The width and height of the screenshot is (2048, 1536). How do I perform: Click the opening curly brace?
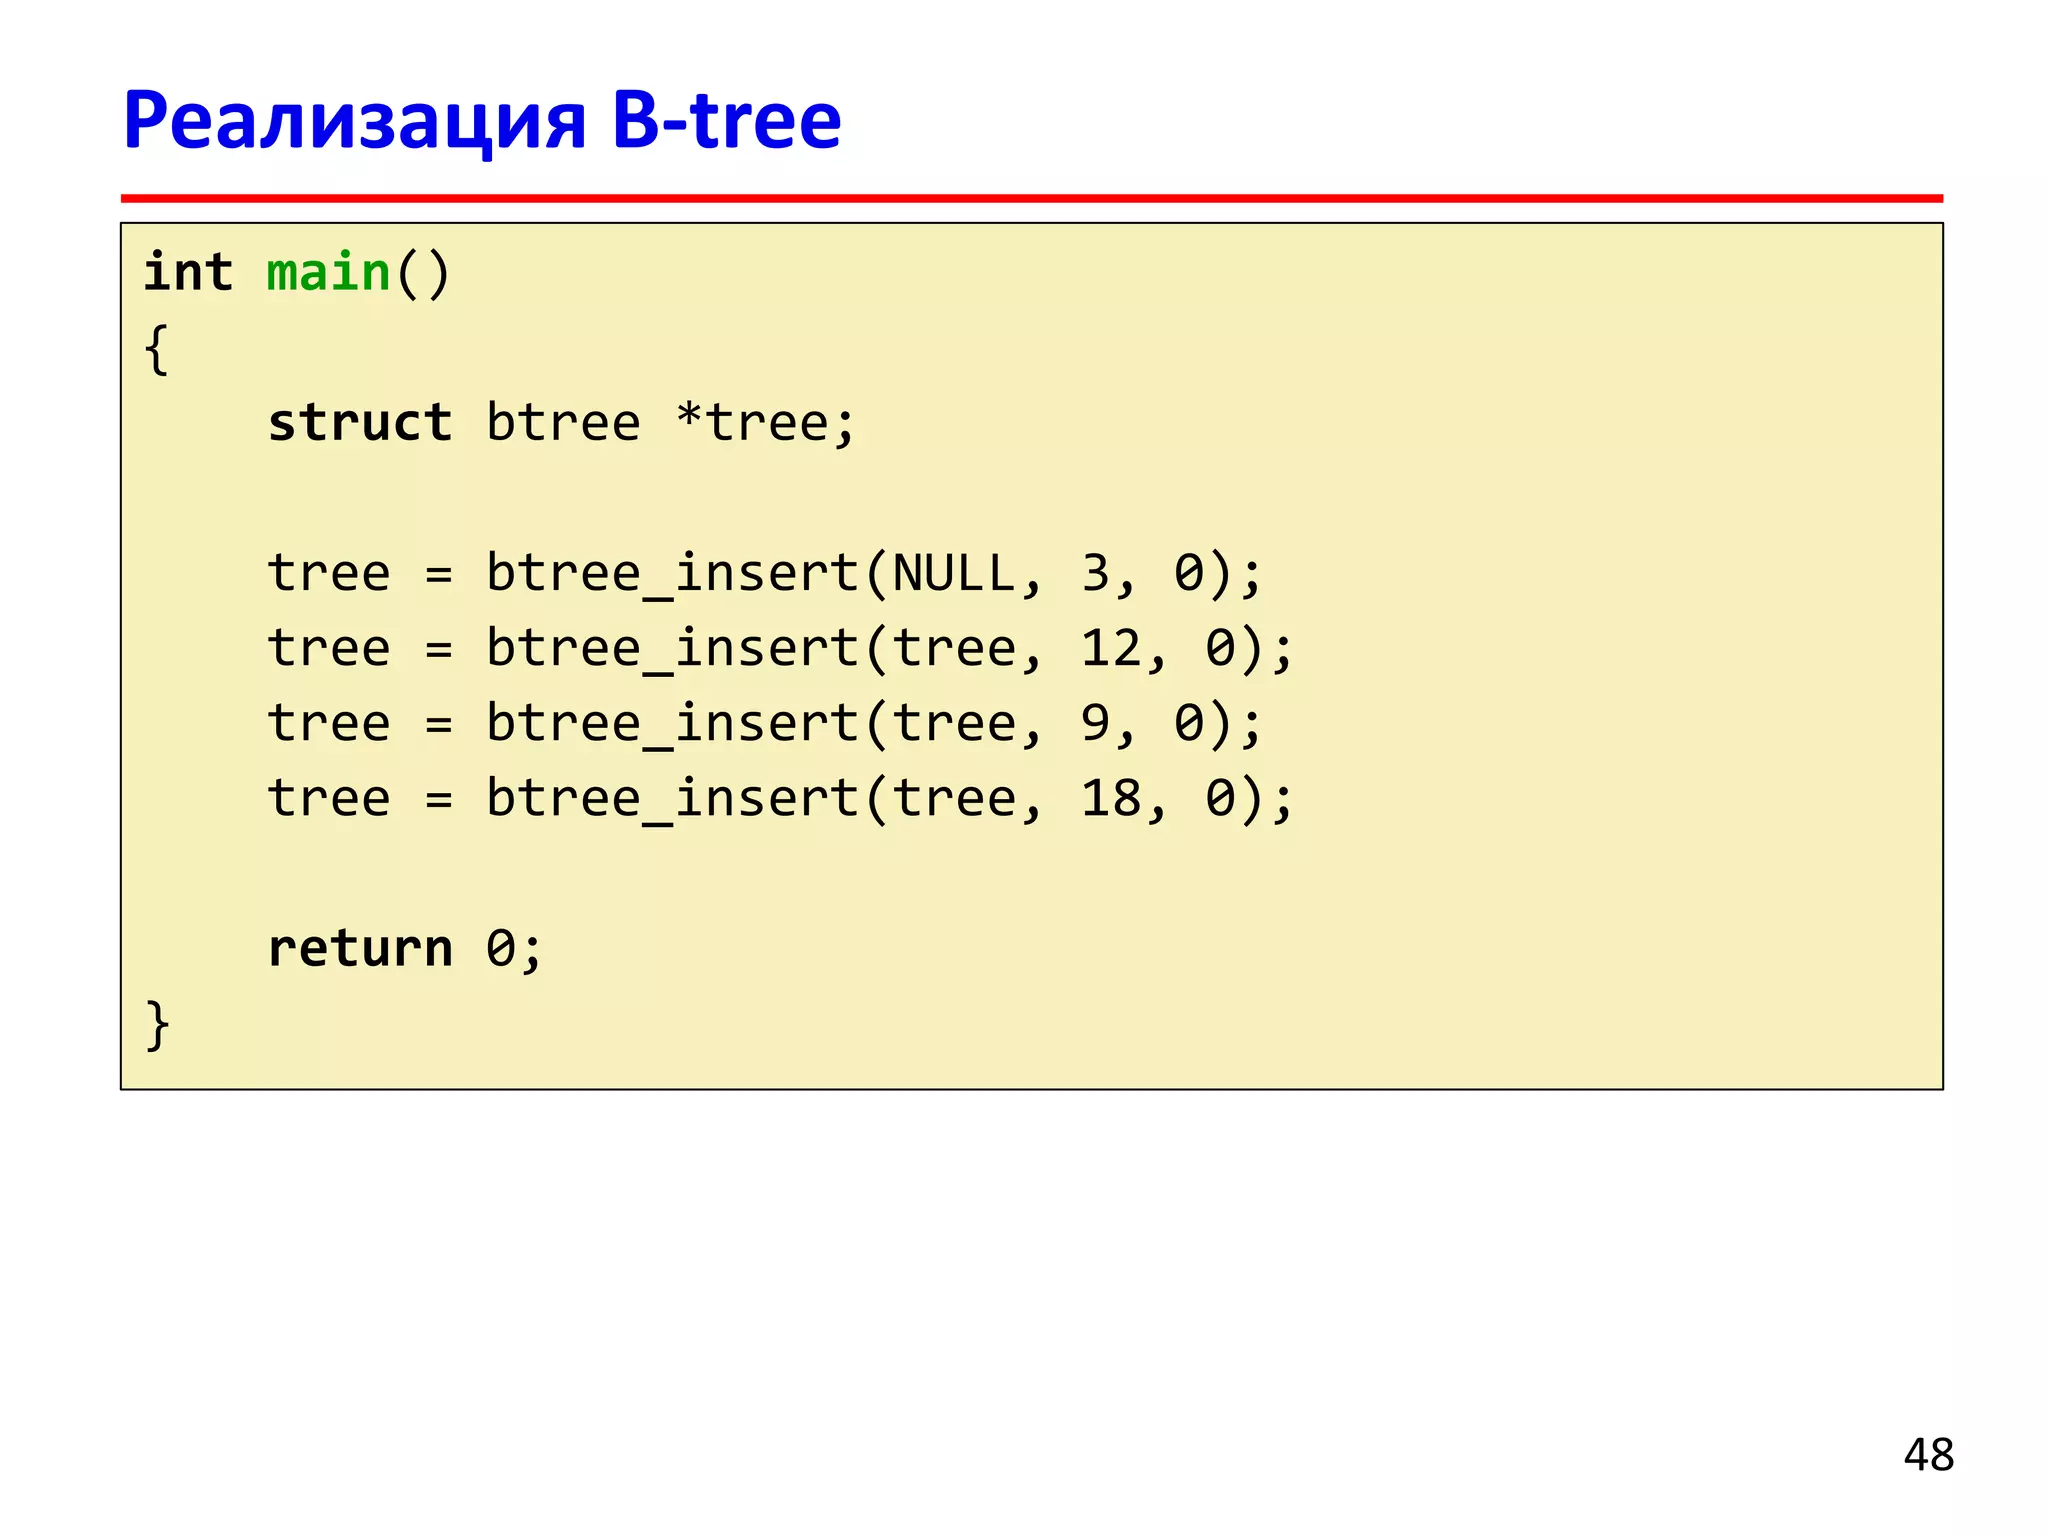click(x=157, y=349)
